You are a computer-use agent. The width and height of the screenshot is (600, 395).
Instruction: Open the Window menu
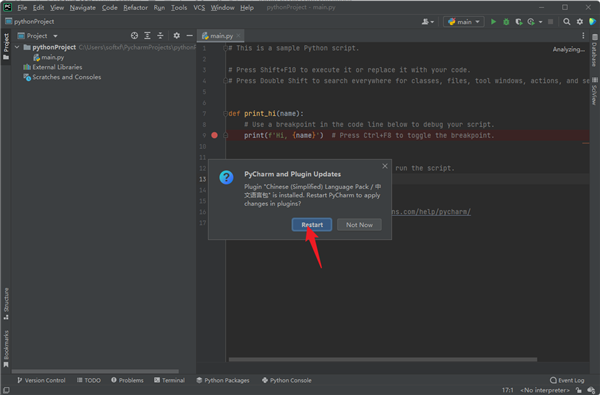[222, 8]
